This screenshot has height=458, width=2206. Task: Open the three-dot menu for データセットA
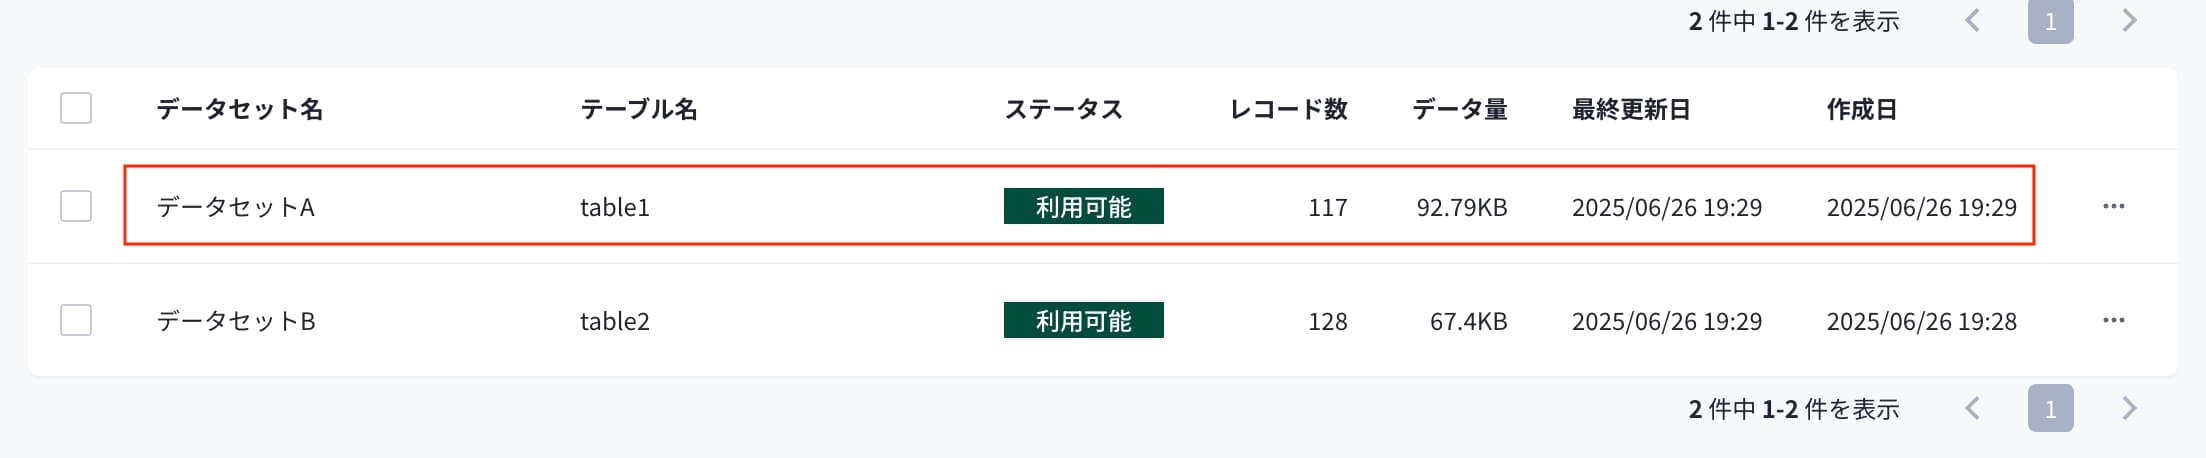coord(2113,206)
